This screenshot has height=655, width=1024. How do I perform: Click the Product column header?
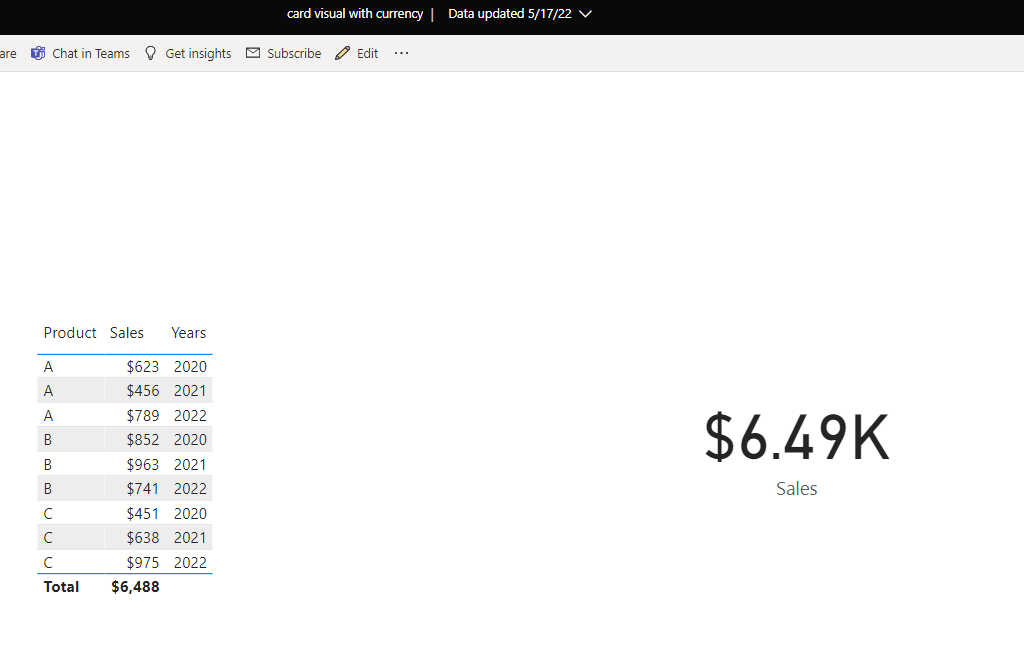[70, 333]
